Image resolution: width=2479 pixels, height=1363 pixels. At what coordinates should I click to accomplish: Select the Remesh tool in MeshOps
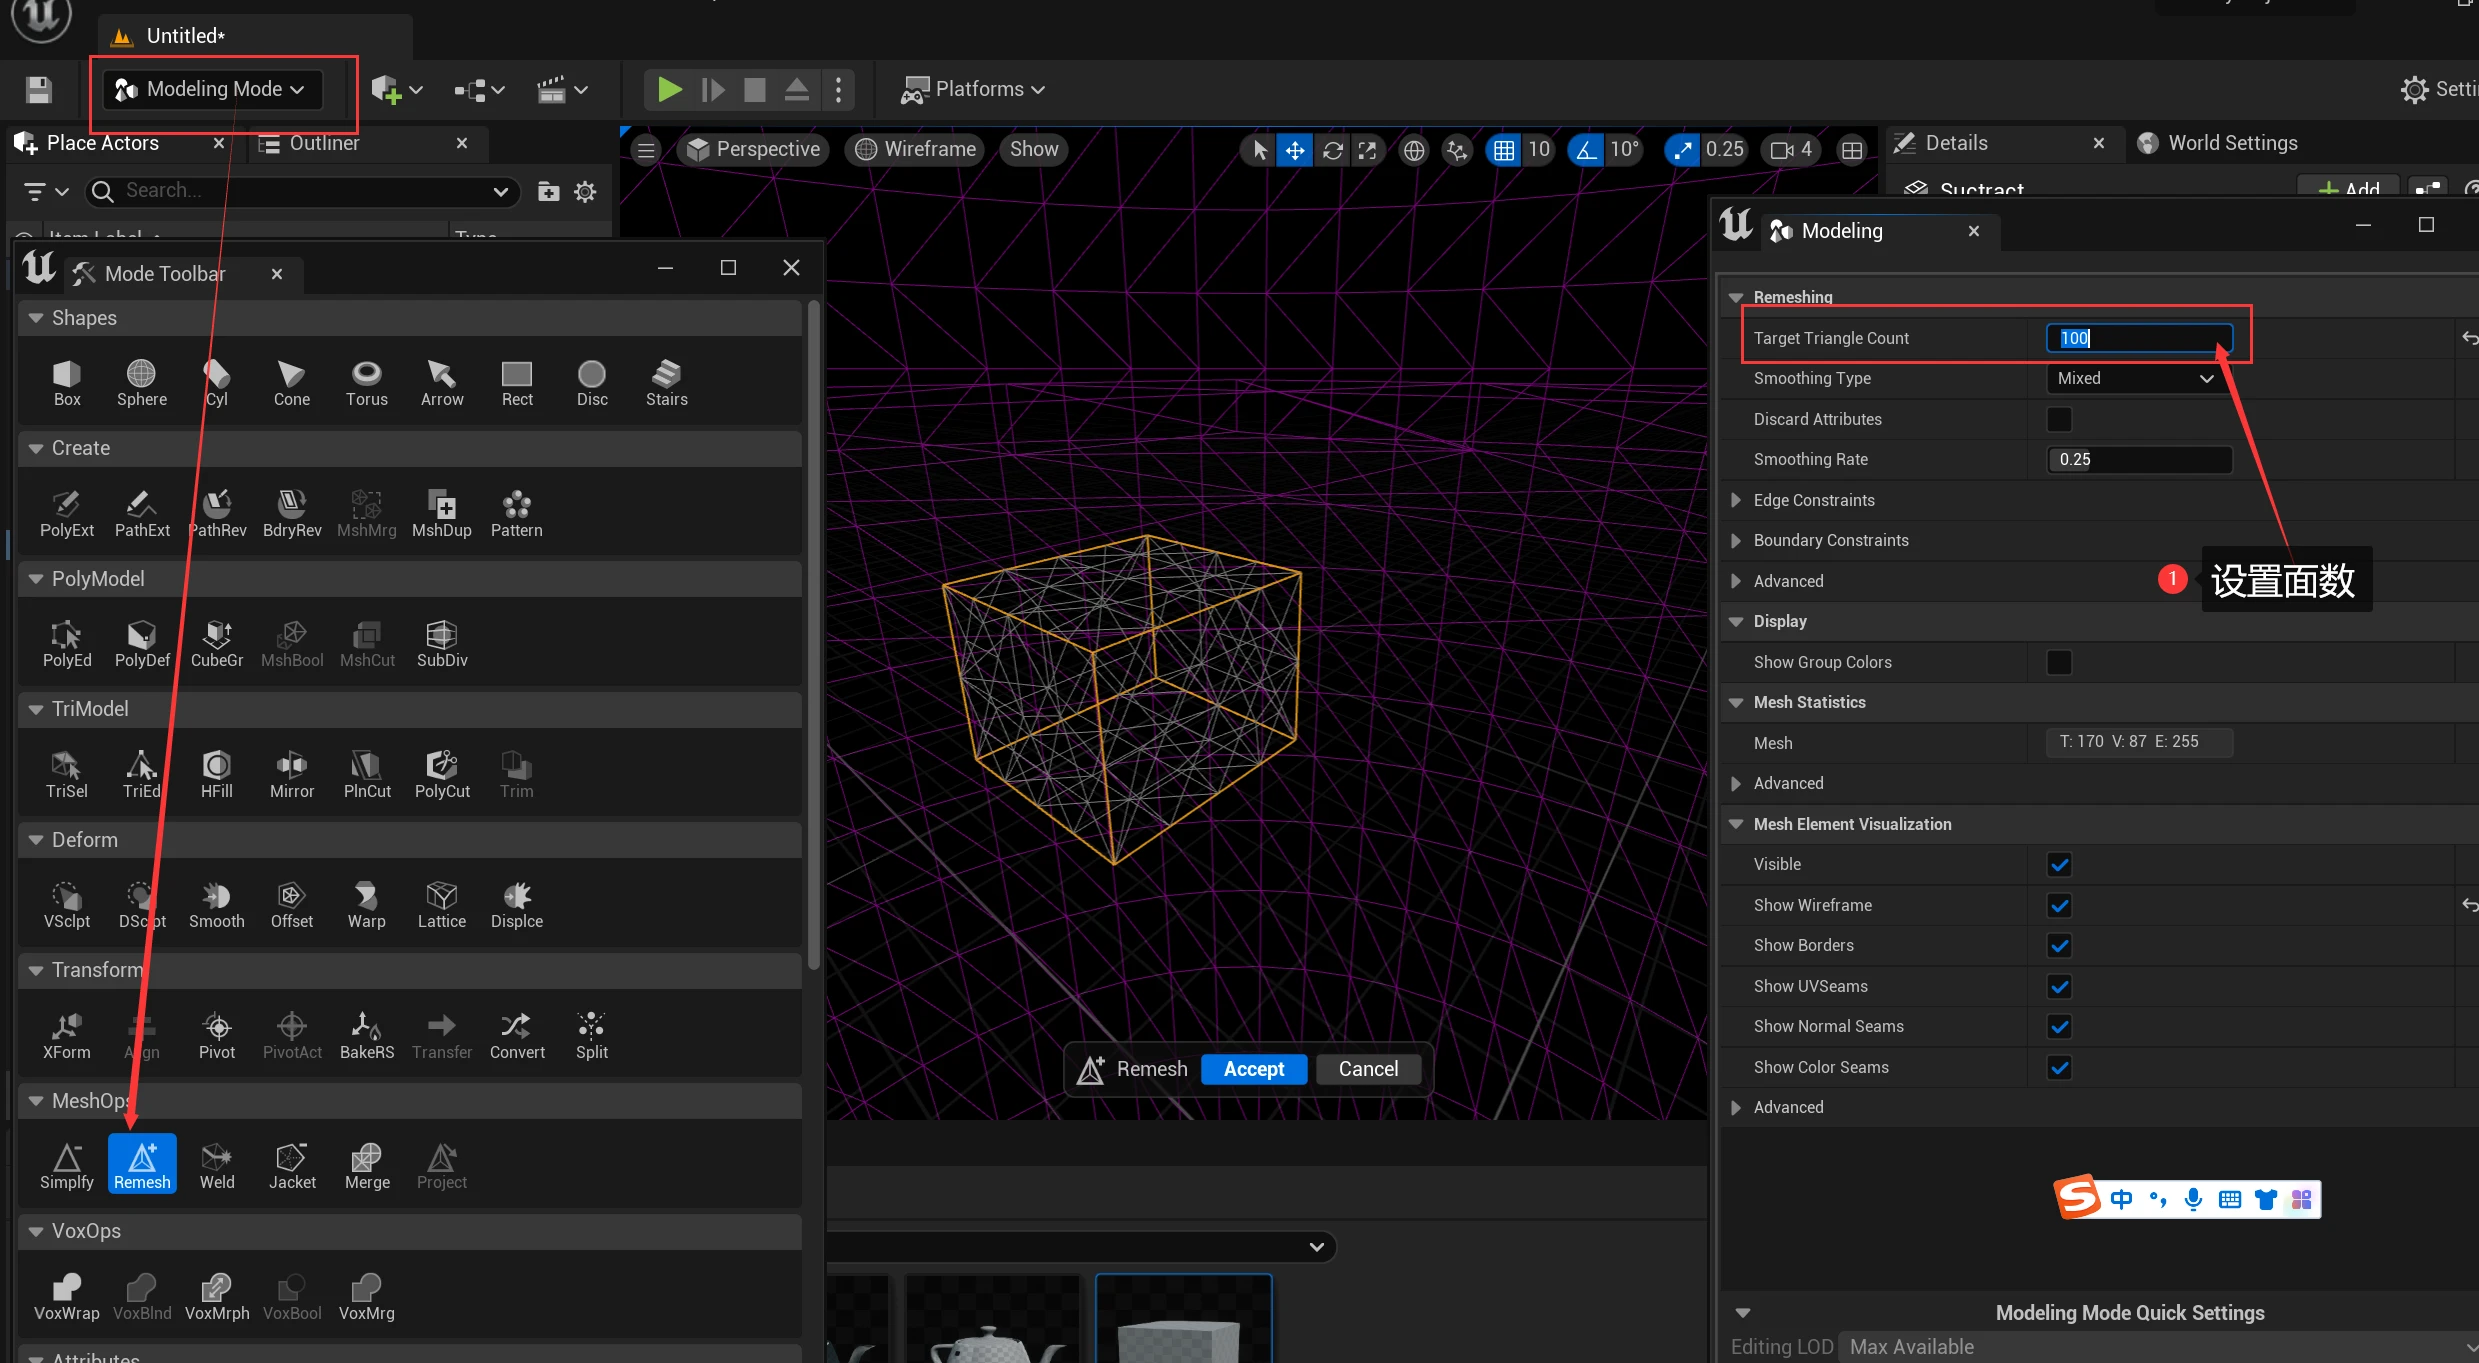(x=142, y=1163)
